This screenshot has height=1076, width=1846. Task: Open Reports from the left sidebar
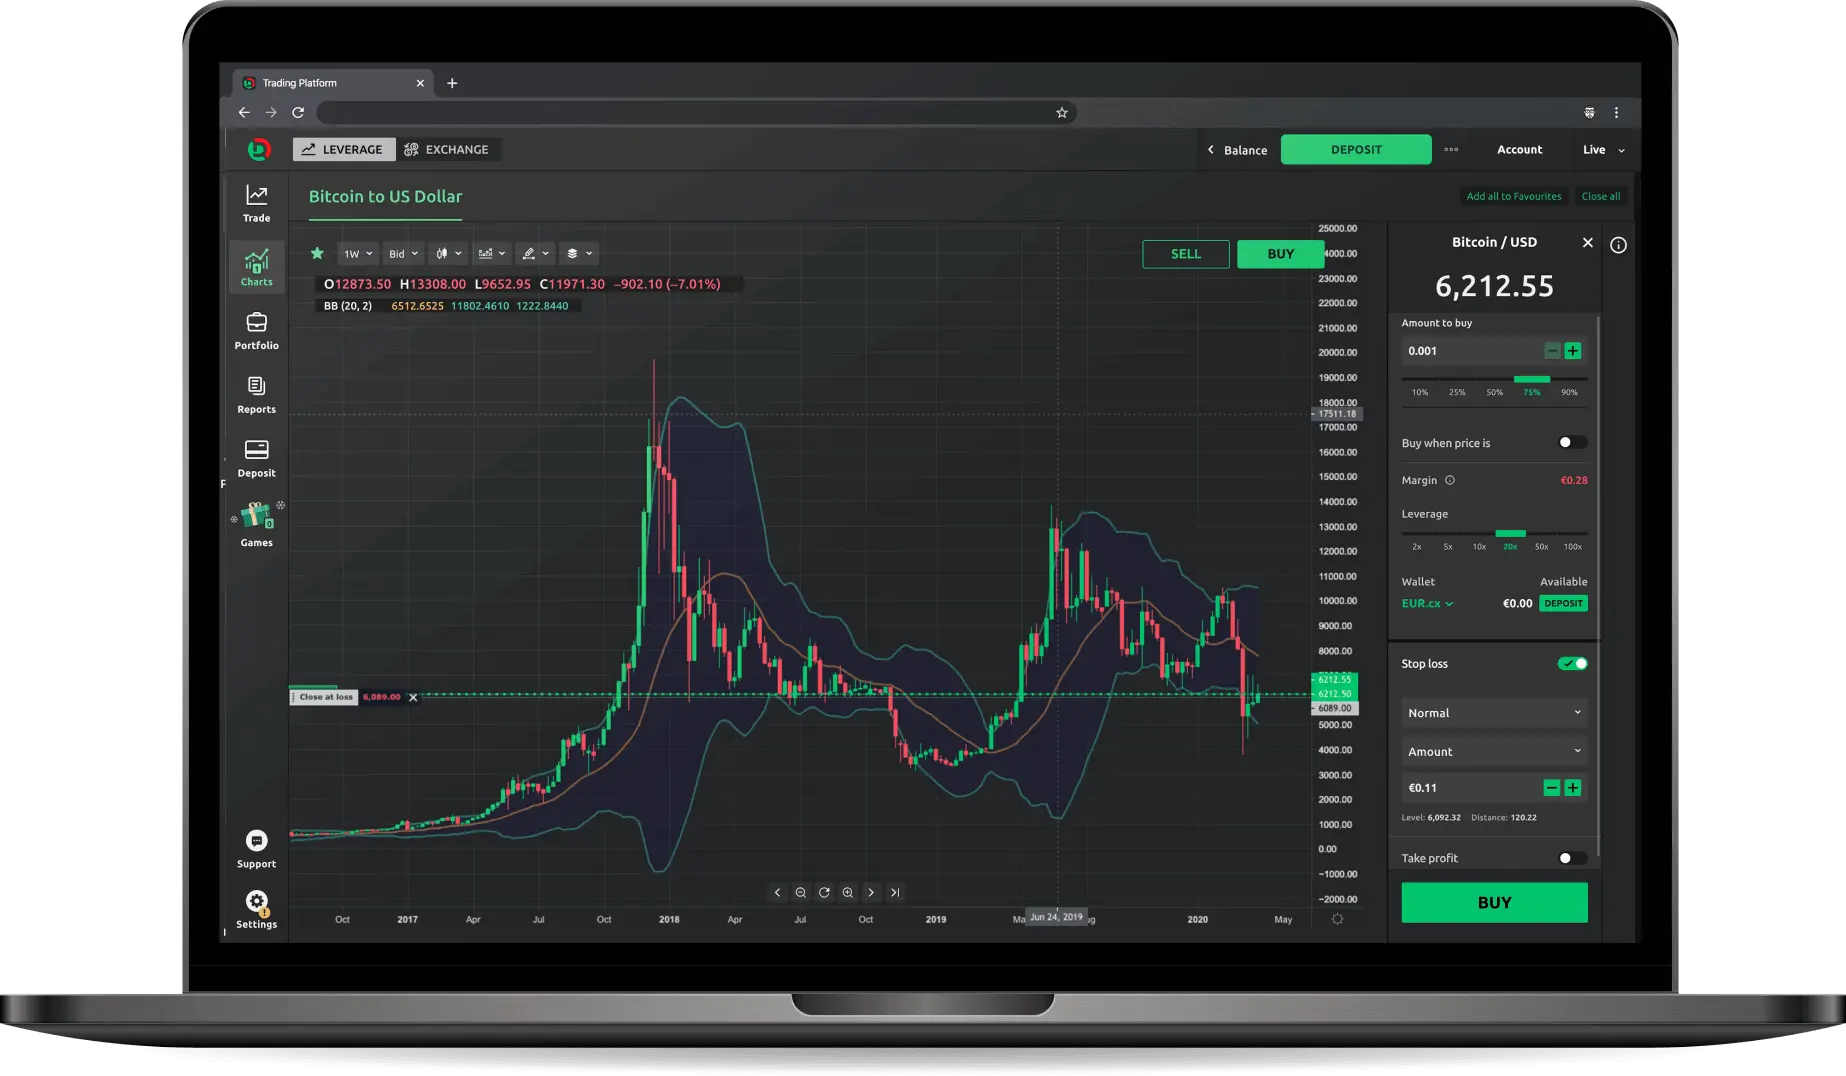click(256, 387)
